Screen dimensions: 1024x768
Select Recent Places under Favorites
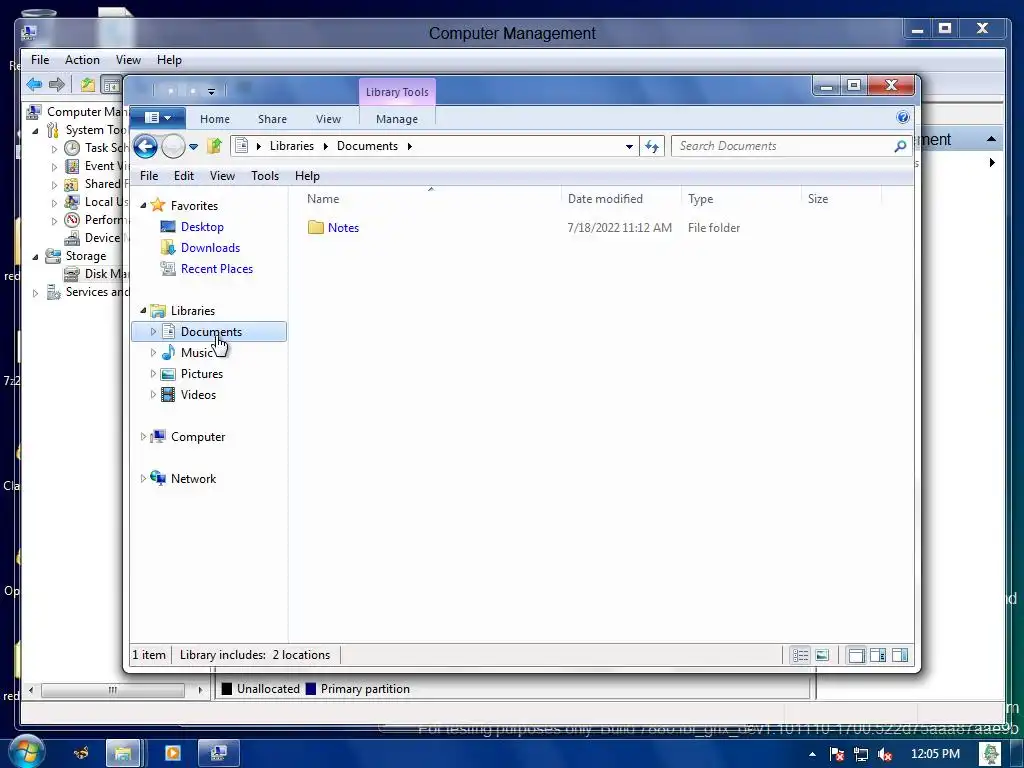click(x=217, y=268)
